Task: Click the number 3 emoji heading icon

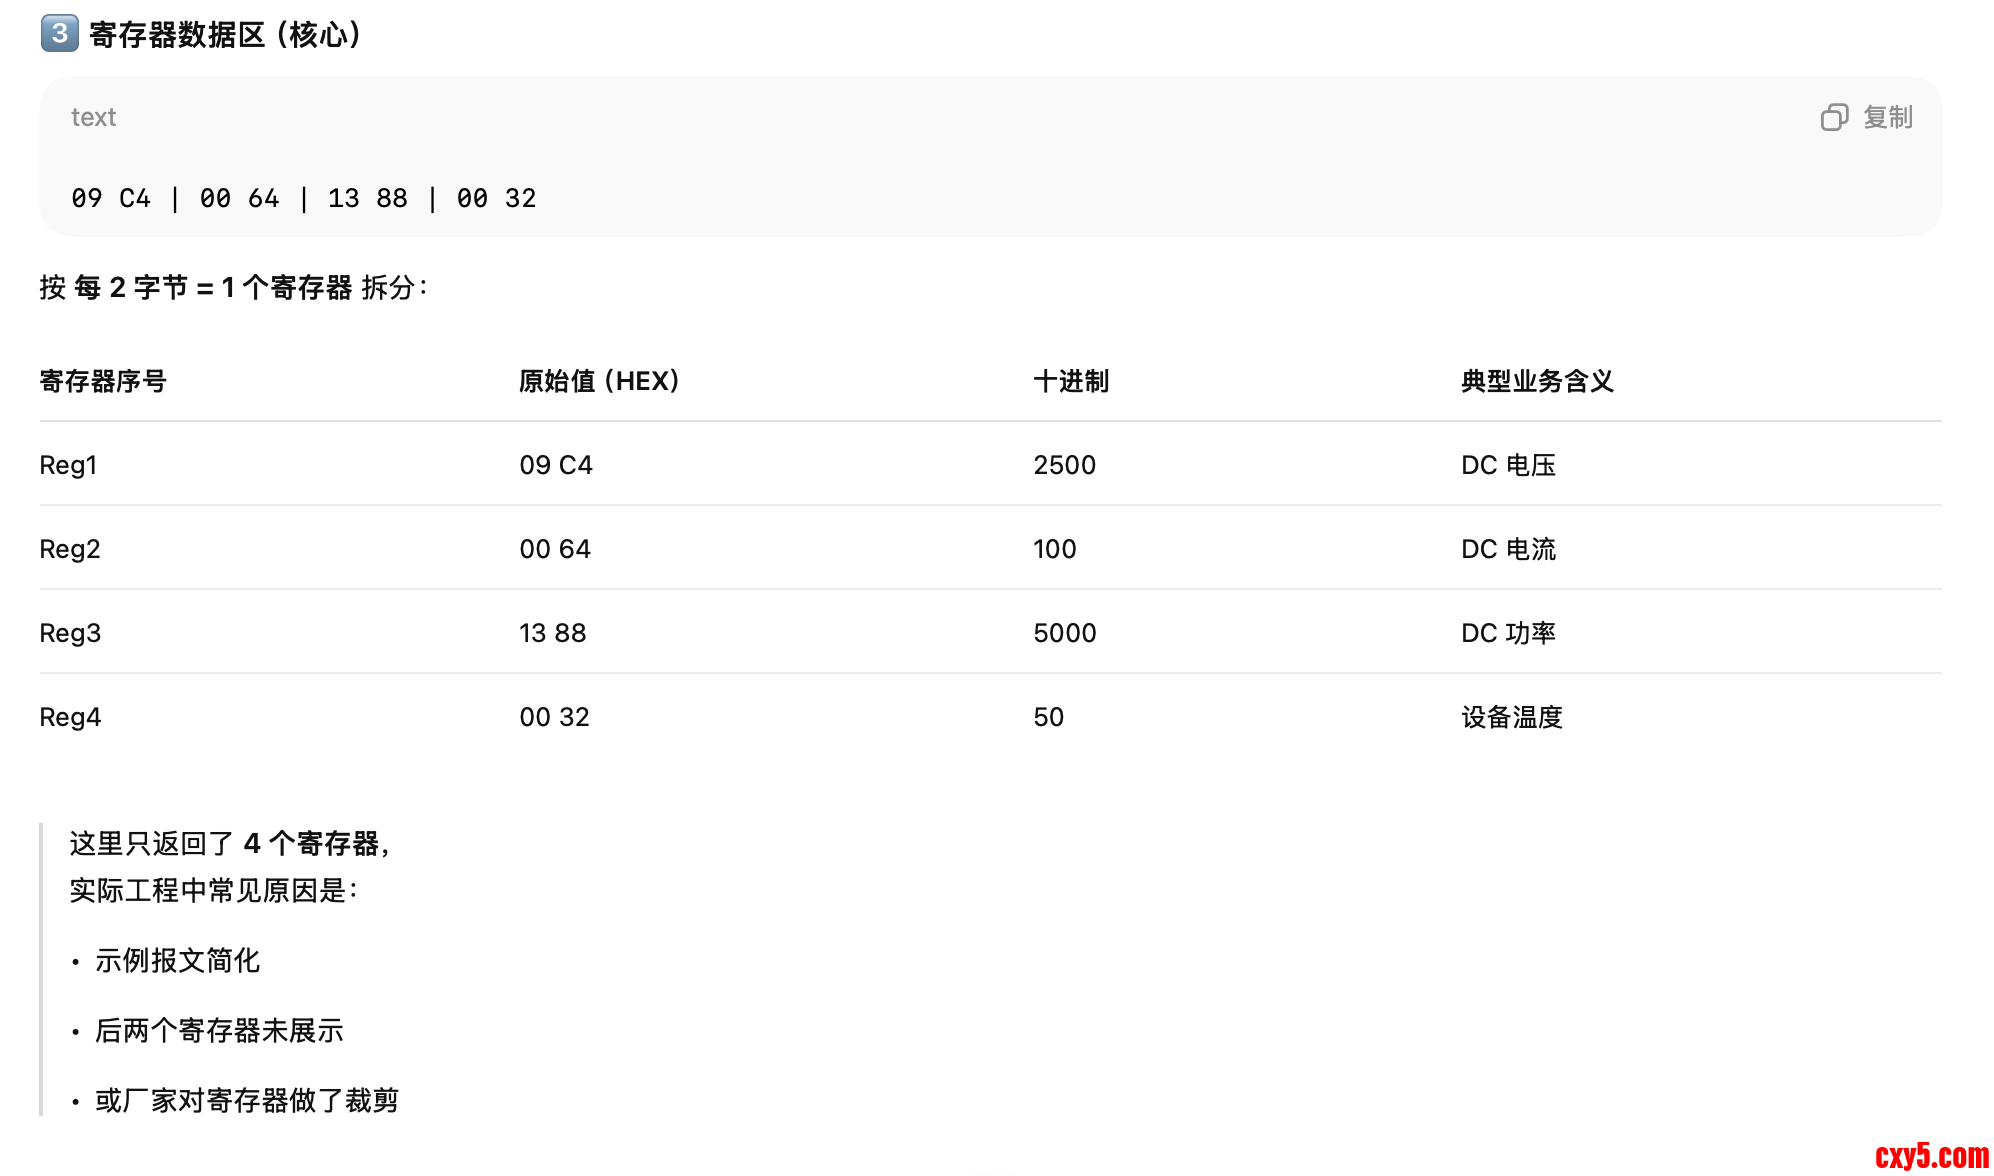Action: point(59,33)
